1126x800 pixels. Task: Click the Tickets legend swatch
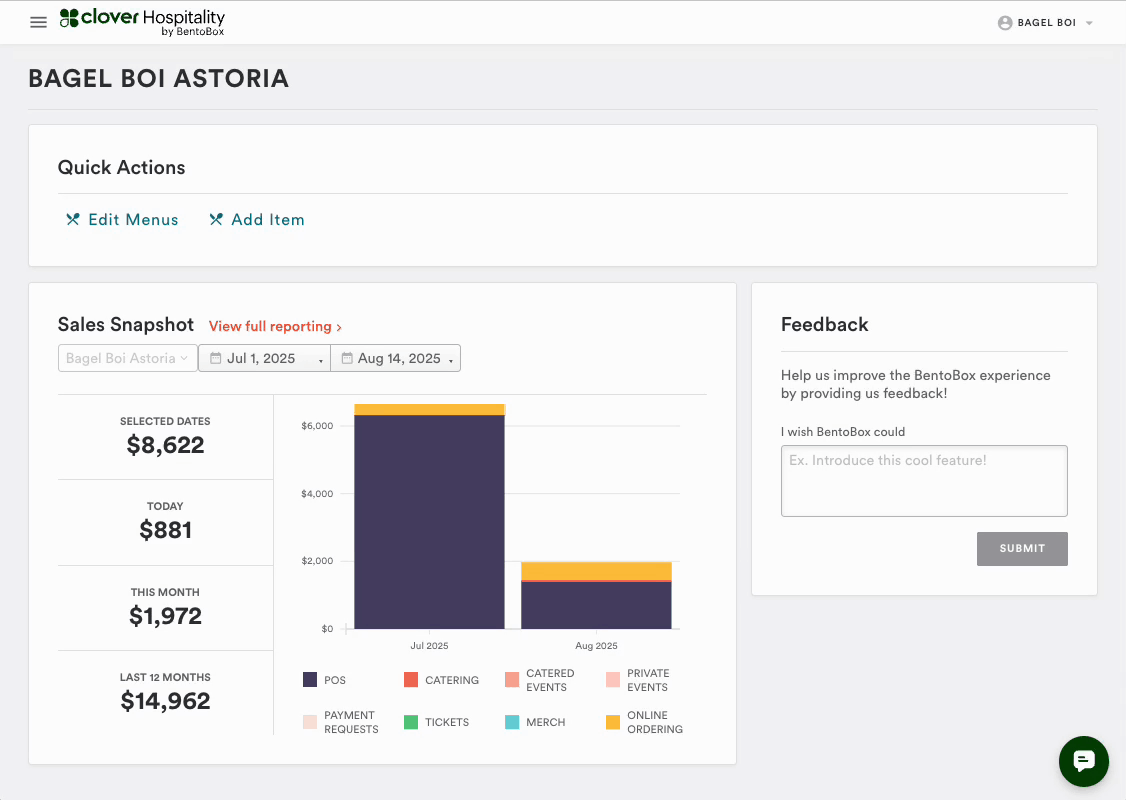(x=411, y=722)
